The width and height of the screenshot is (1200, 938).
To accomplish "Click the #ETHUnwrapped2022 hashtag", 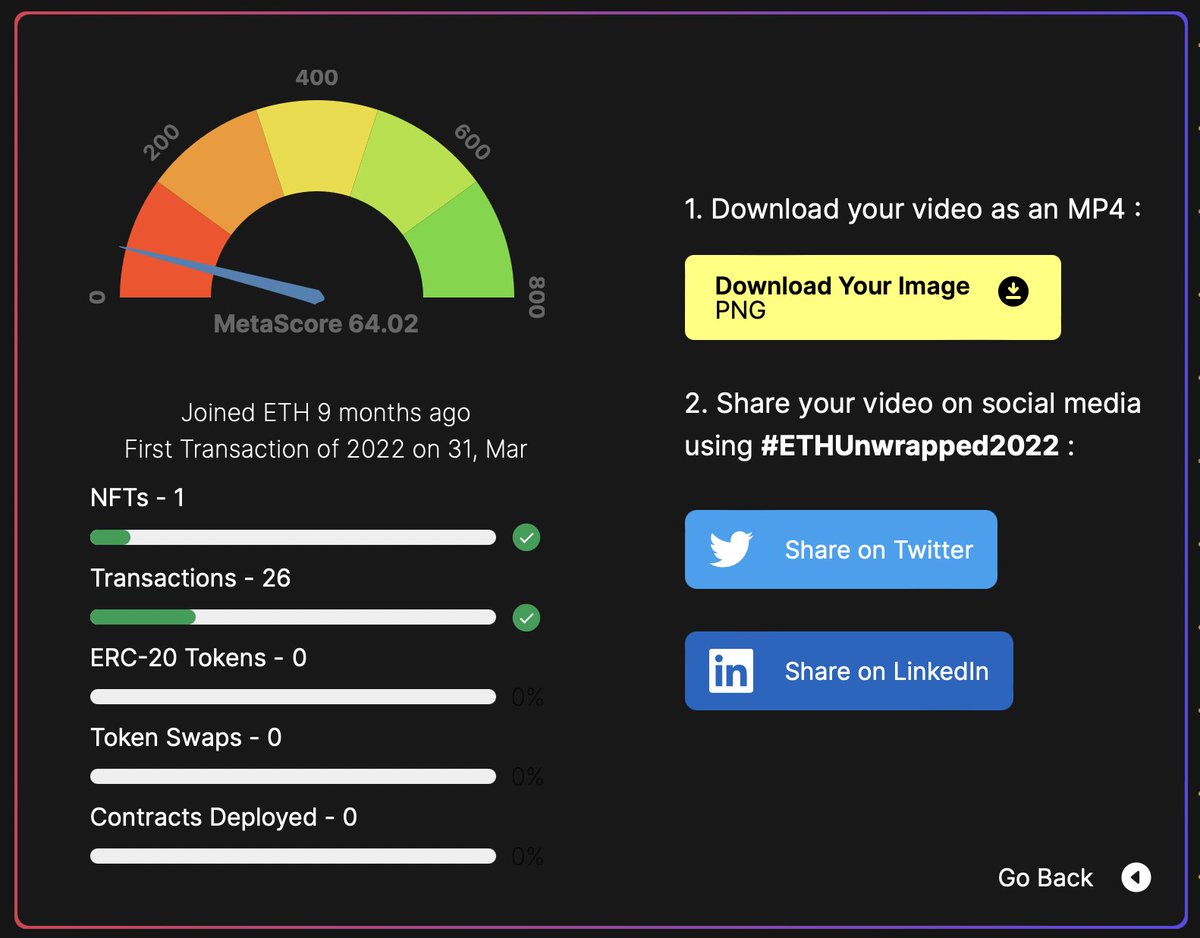I will click(909, 445).
